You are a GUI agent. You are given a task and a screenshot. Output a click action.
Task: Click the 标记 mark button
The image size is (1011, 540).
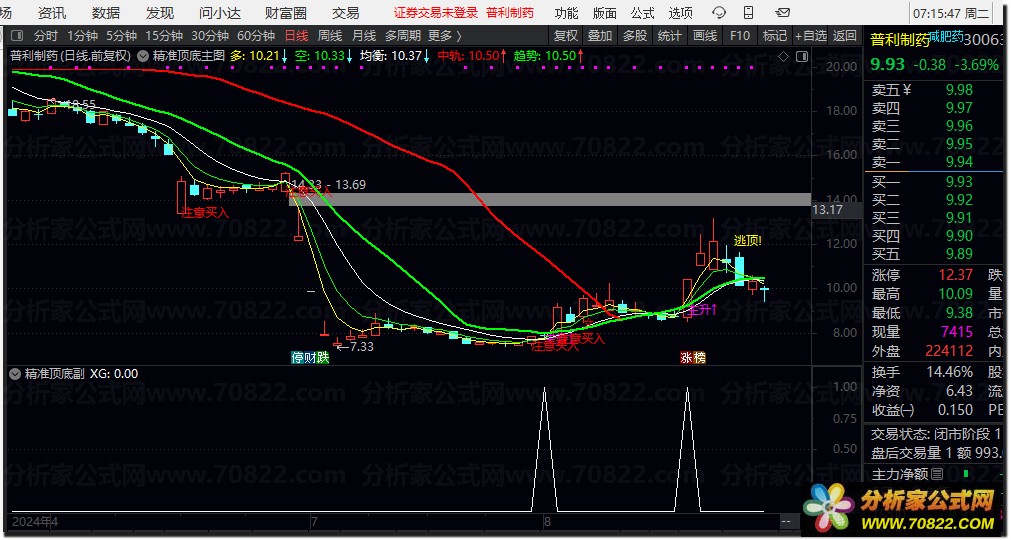775,36
